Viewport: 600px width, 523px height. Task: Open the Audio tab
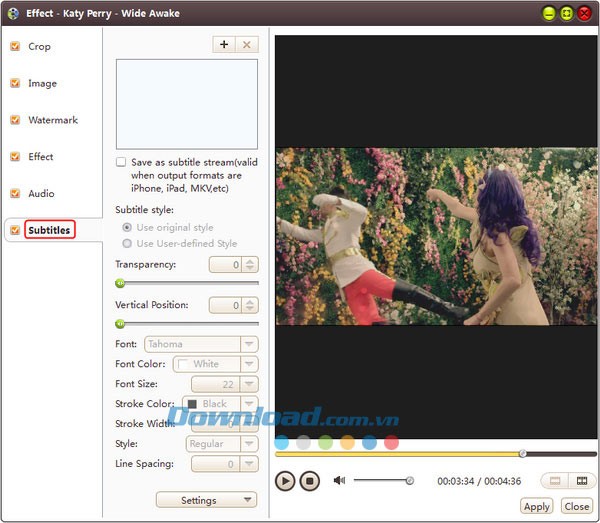pyautogui.click(x=41, y=193)
